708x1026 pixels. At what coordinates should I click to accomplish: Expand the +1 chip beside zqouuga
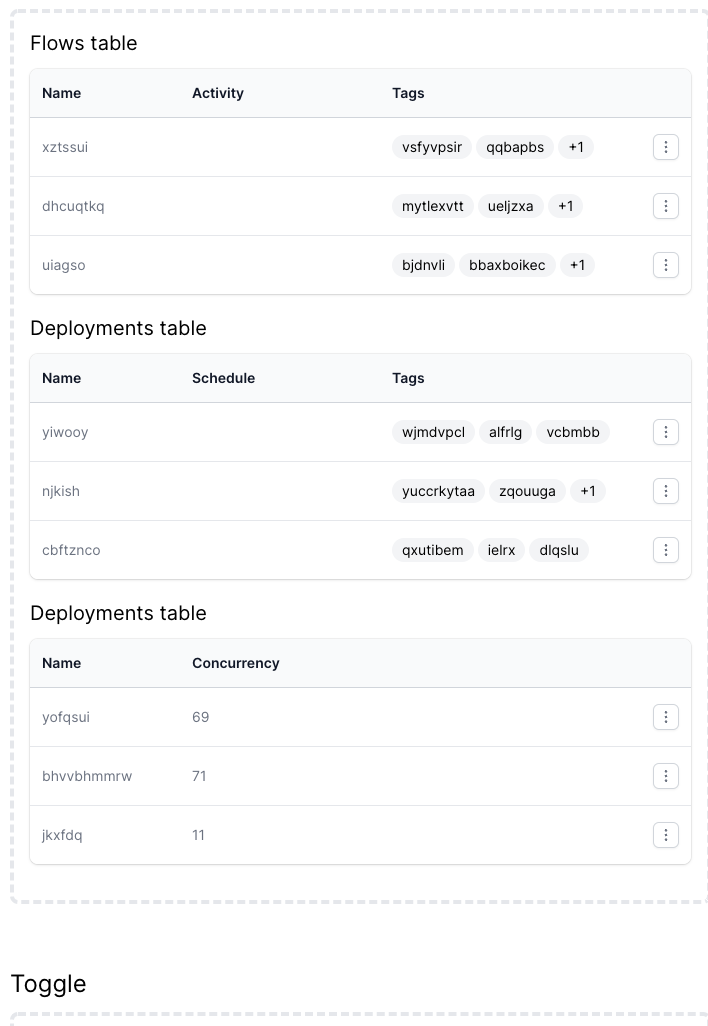pyautogui.click(x=588, y=490)
